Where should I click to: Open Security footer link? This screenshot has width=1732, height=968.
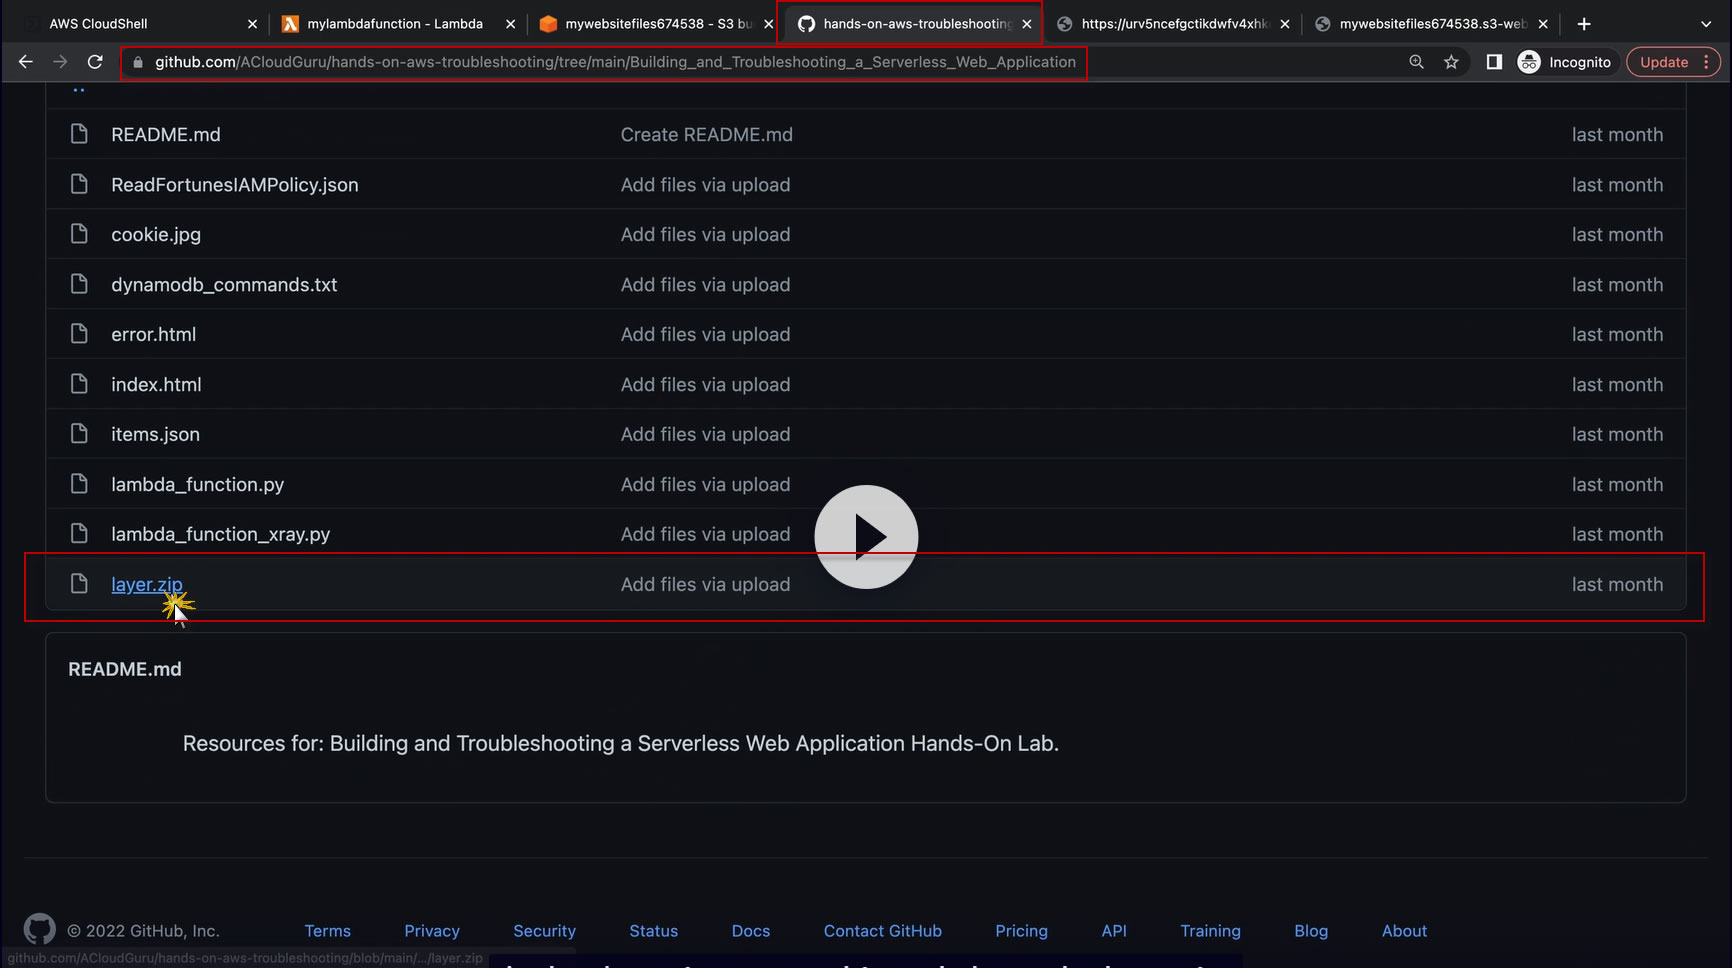pyautogui.click(x=545, y=931)
